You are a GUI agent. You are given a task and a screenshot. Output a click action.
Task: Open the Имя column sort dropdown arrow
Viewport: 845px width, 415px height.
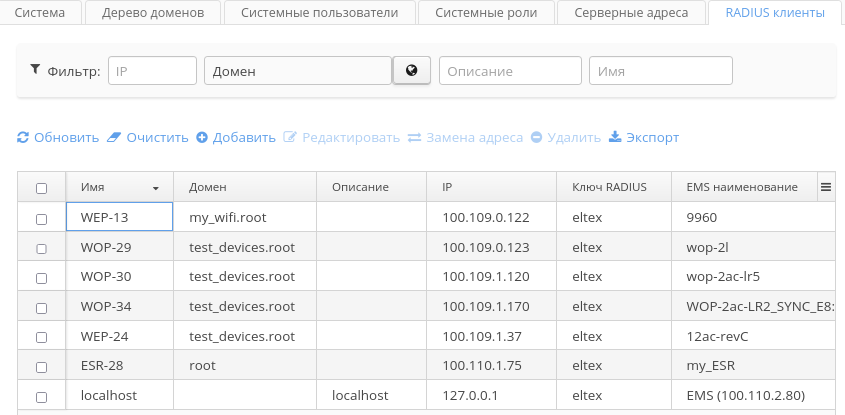tap(156, 188)
